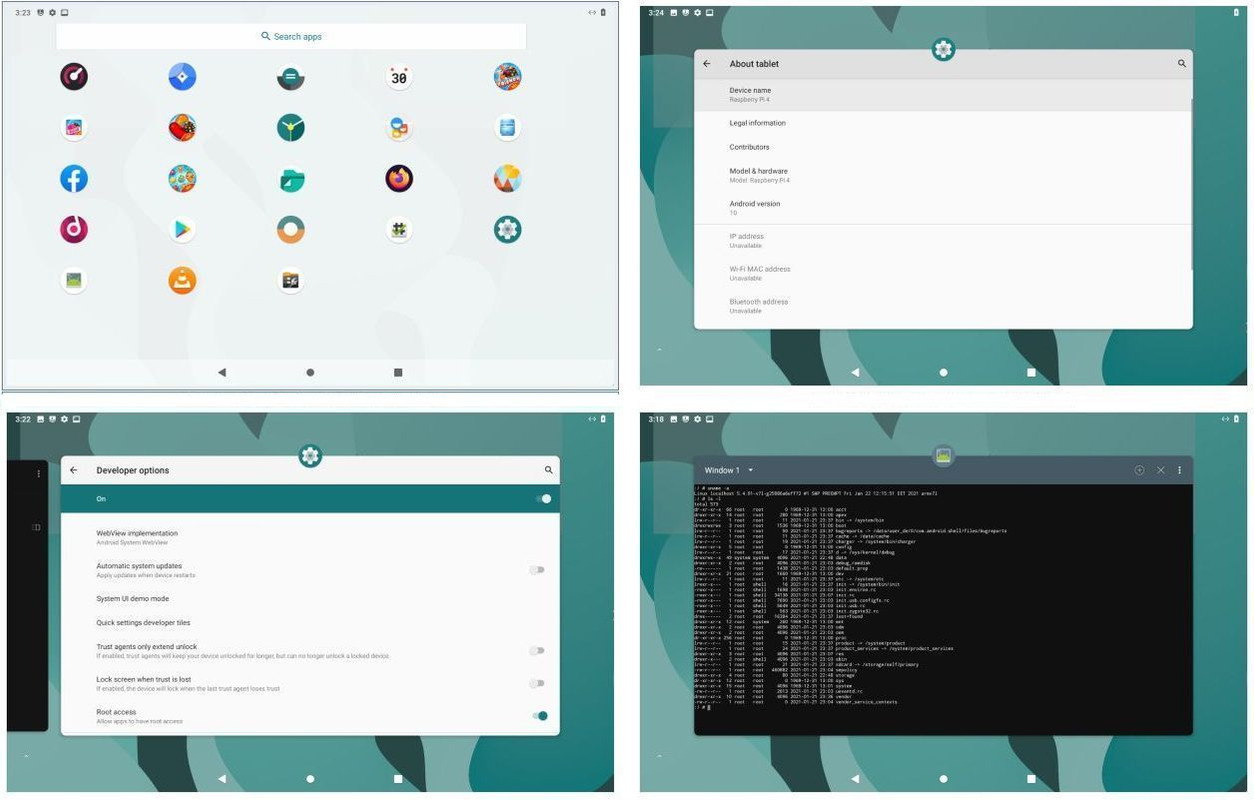Click Settings gear badge above Developer options card

tap(310, 456)
